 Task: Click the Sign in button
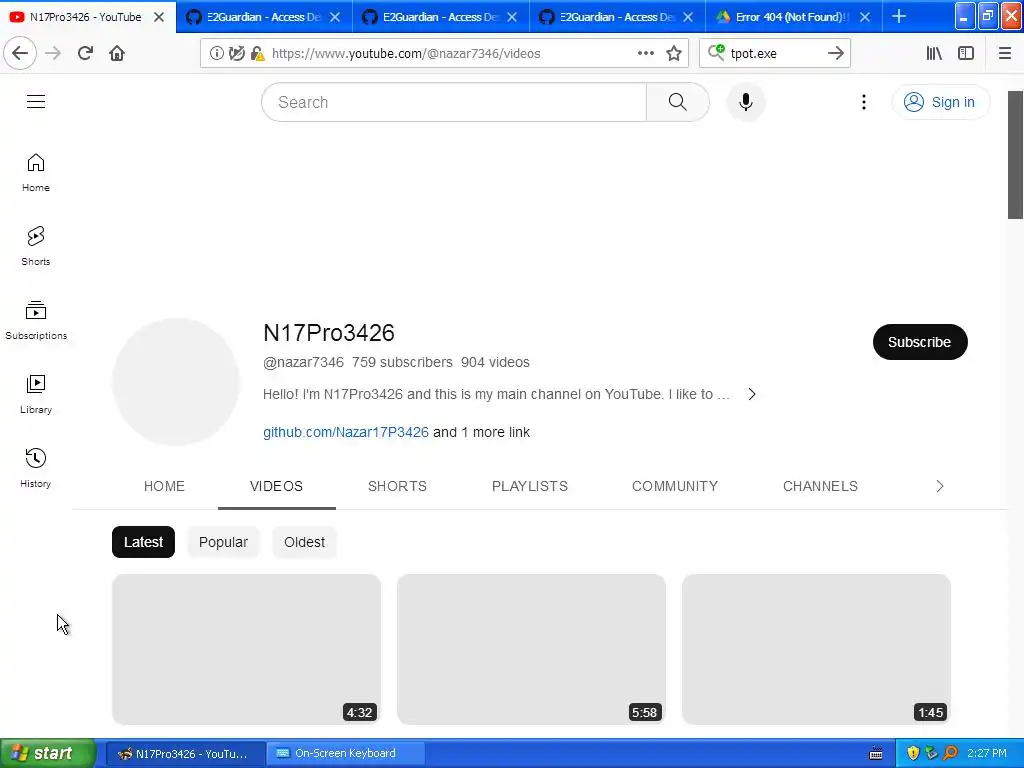[x=940, y=102]
